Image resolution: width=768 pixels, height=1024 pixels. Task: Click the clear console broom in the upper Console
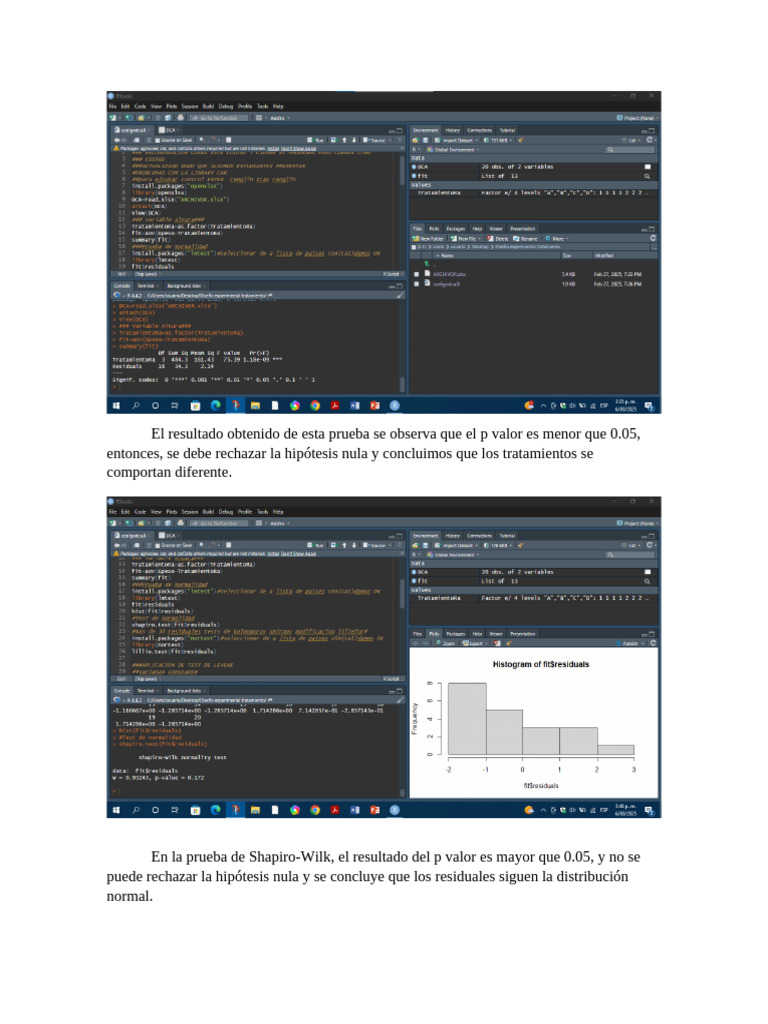pos(400,296)
